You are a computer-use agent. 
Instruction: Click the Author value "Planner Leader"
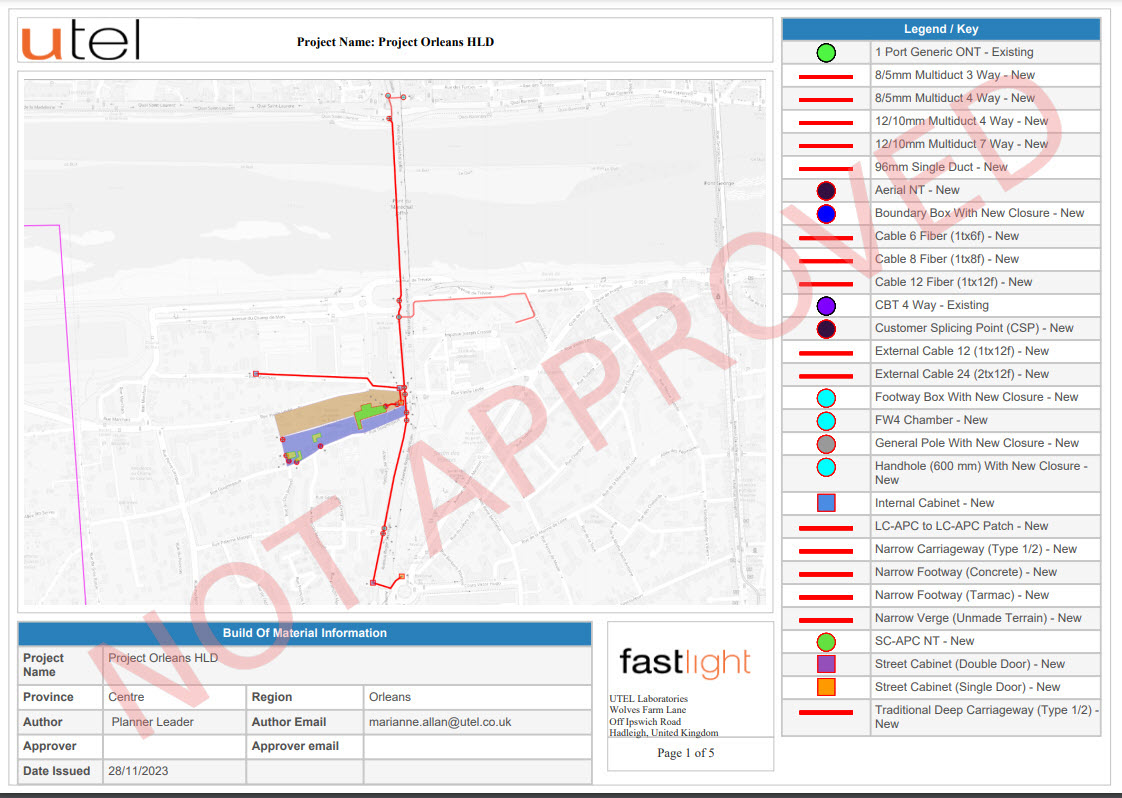point(152,722)
